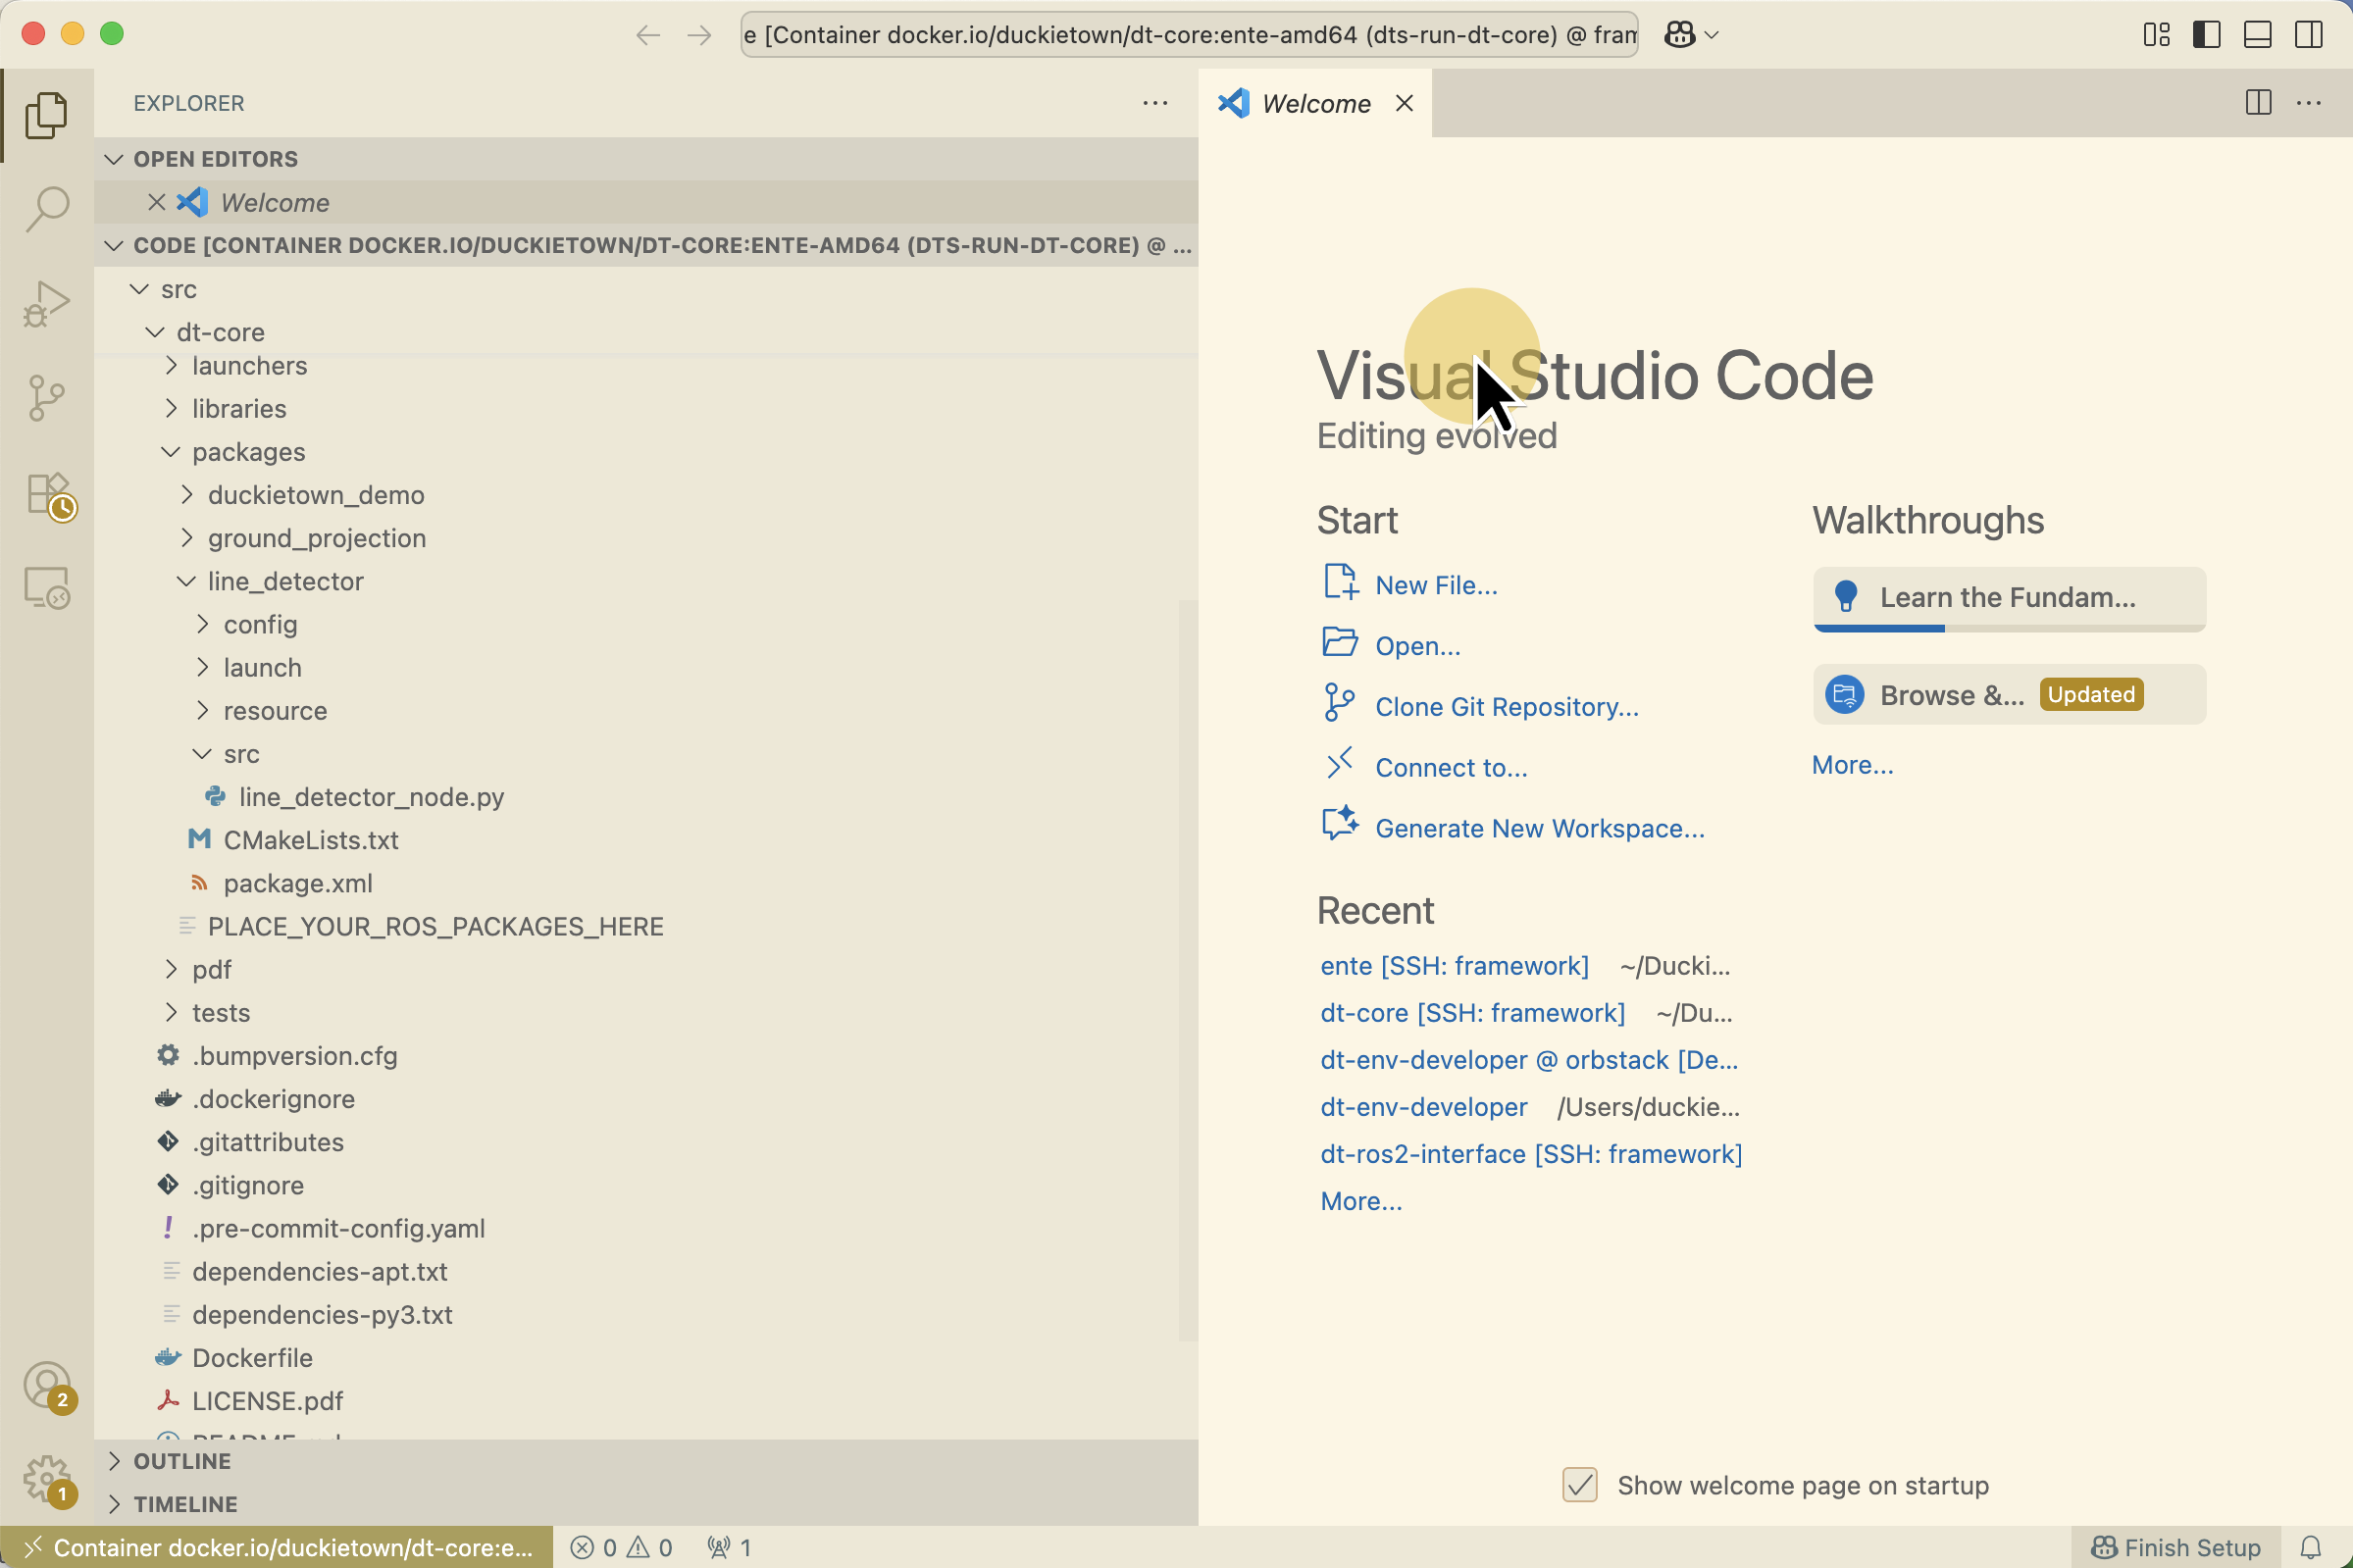Split the editor to the right
The image size is (2353, 1568).
point(2258,103)
